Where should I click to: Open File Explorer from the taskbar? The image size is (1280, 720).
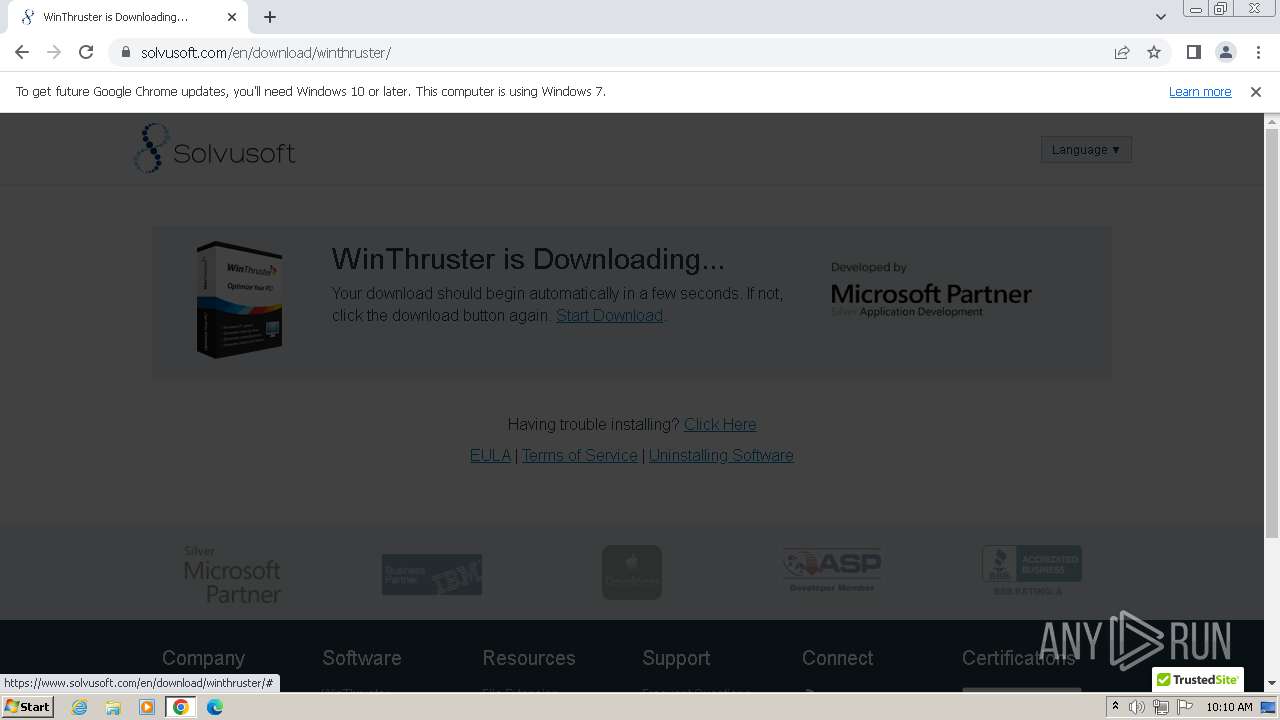click(113, 707)
